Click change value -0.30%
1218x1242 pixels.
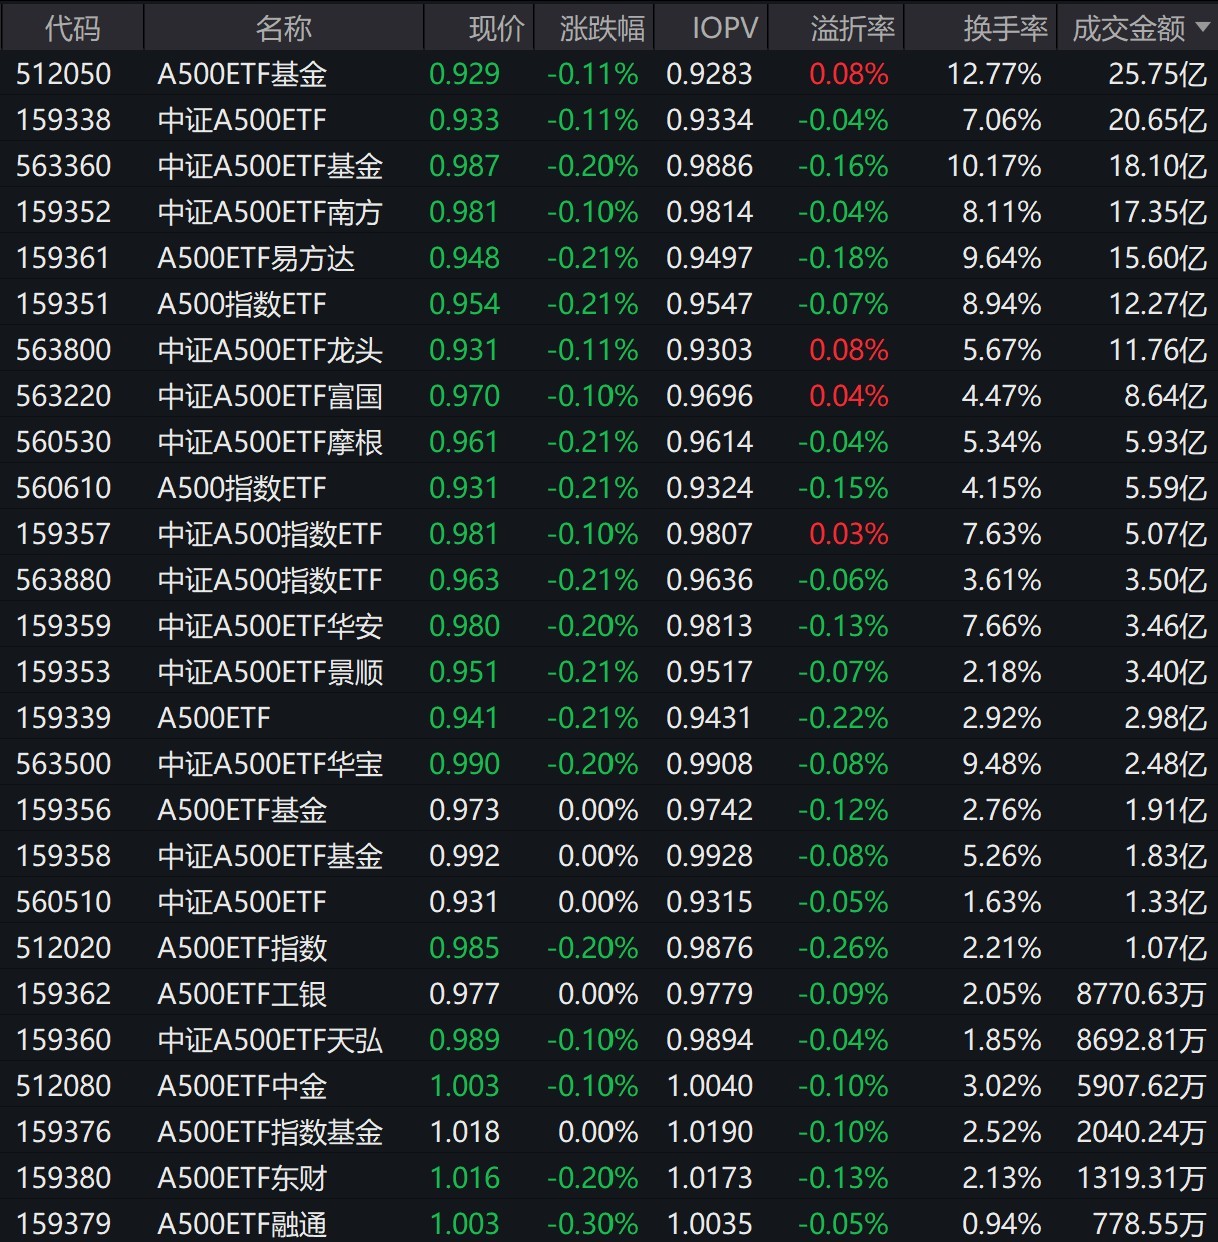[592, 1224]
